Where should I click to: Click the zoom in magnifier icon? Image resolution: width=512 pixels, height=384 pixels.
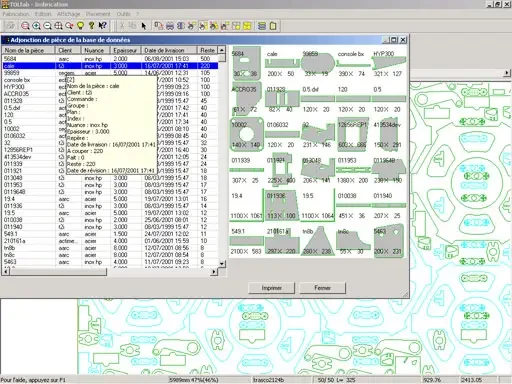(36, 26)
